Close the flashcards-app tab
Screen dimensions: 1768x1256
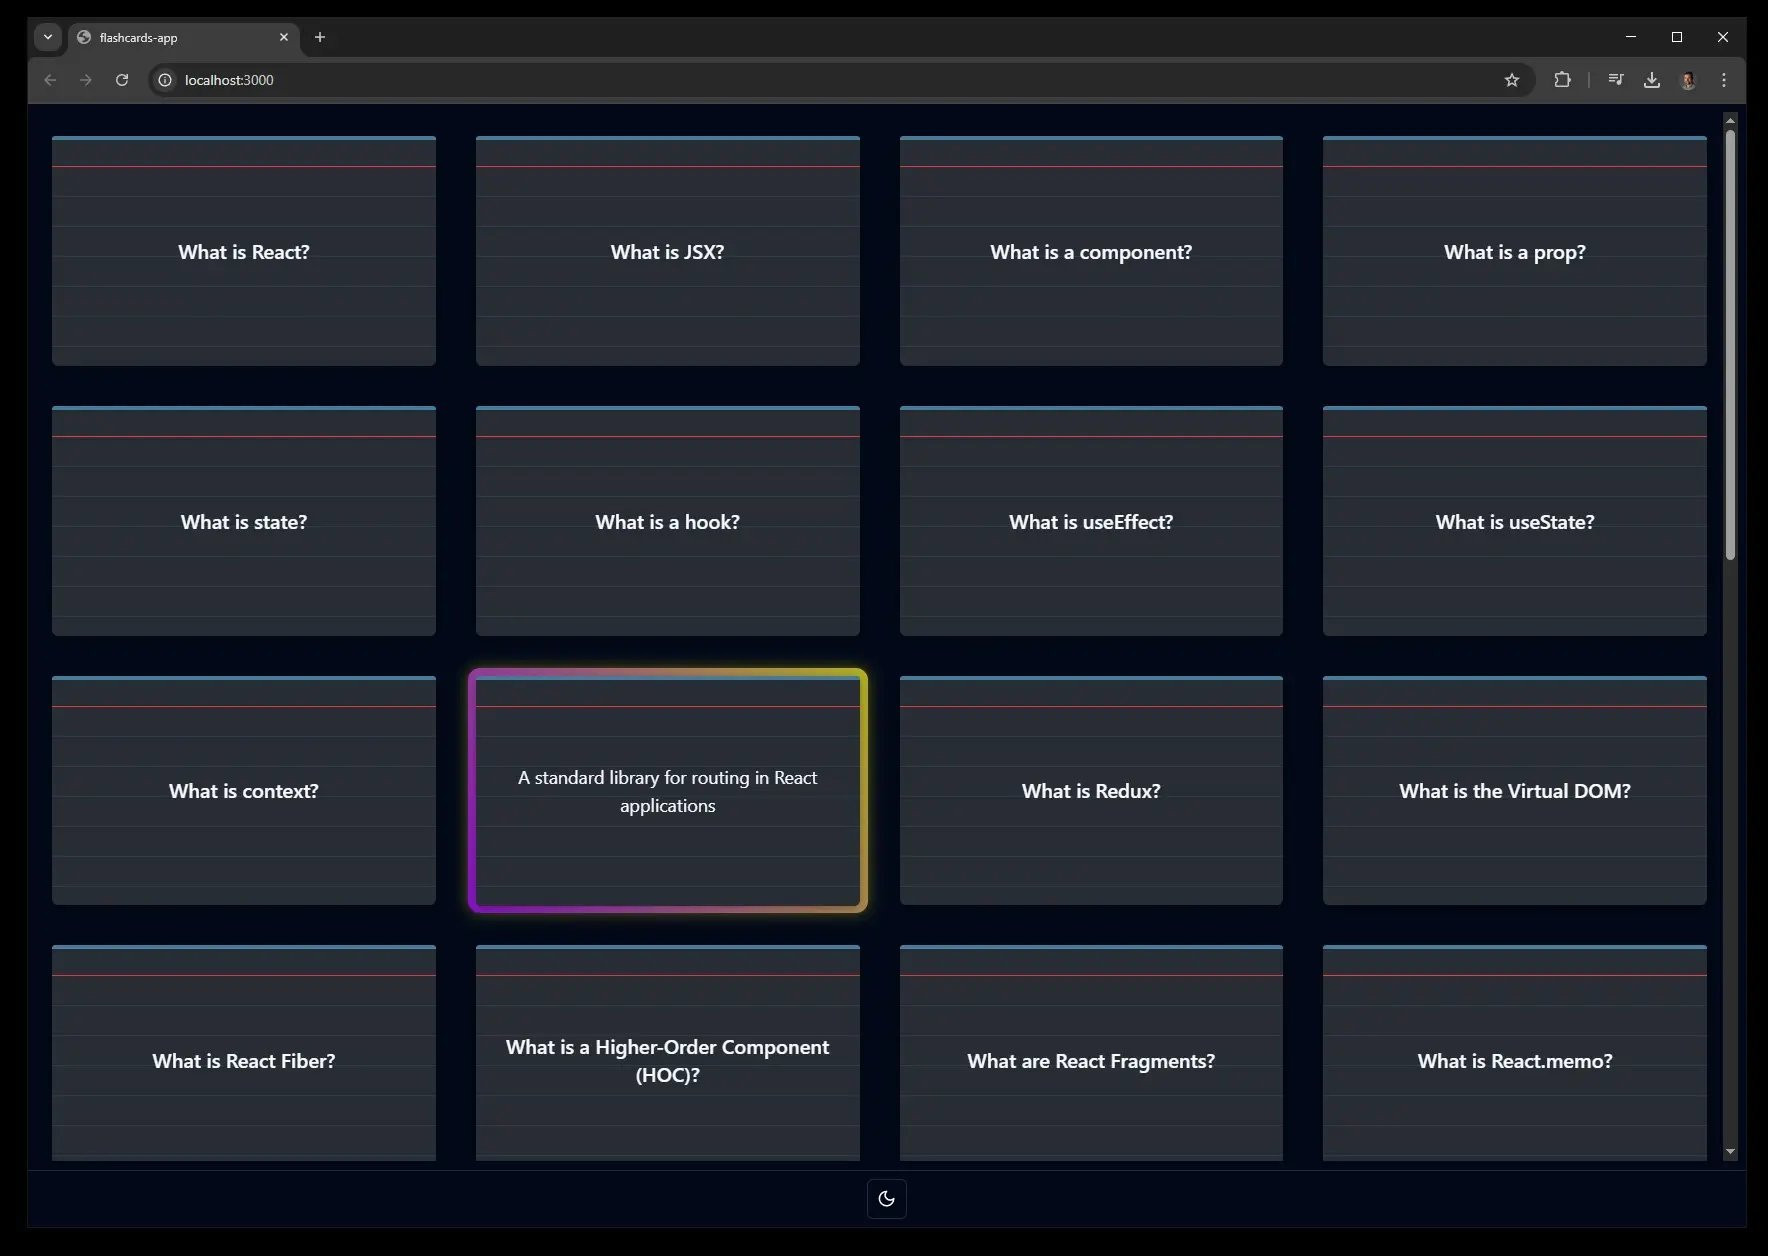284,37
